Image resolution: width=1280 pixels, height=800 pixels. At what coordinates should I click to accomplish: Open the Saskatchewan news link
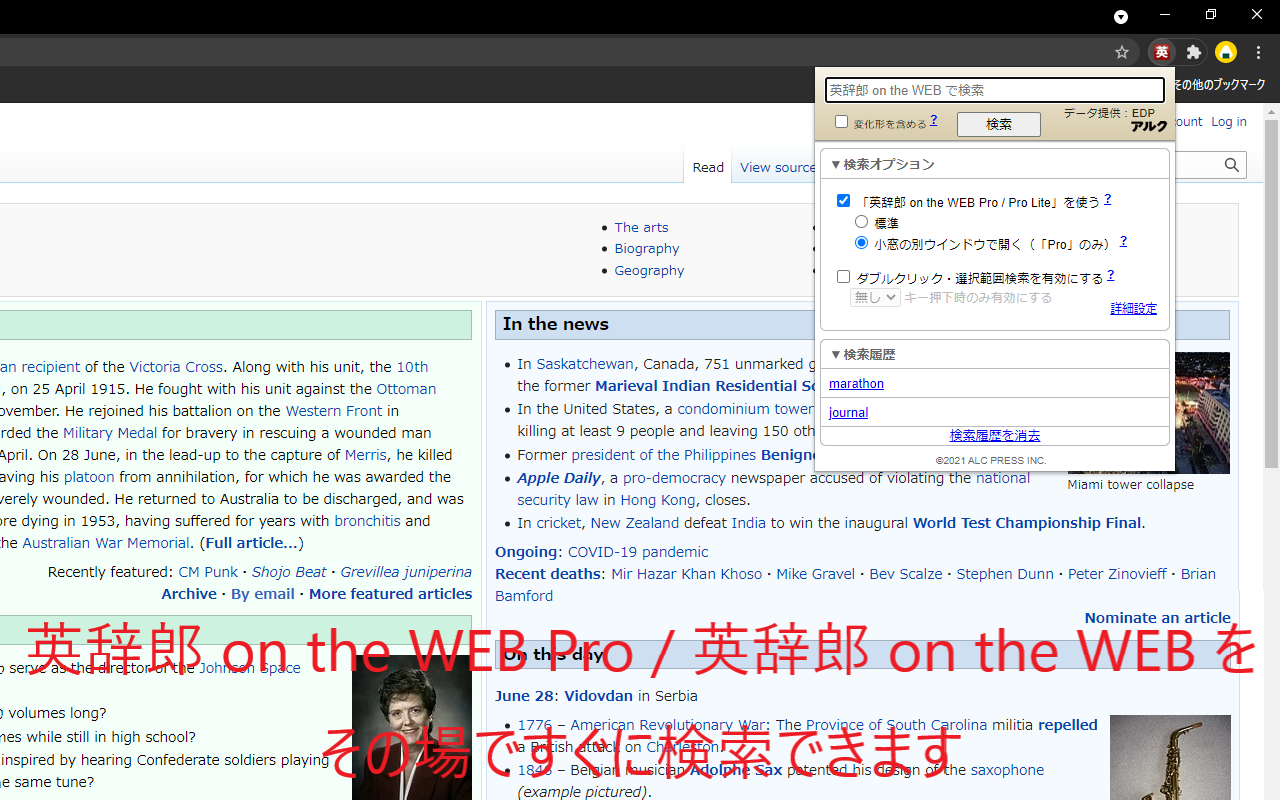point(585,364)
